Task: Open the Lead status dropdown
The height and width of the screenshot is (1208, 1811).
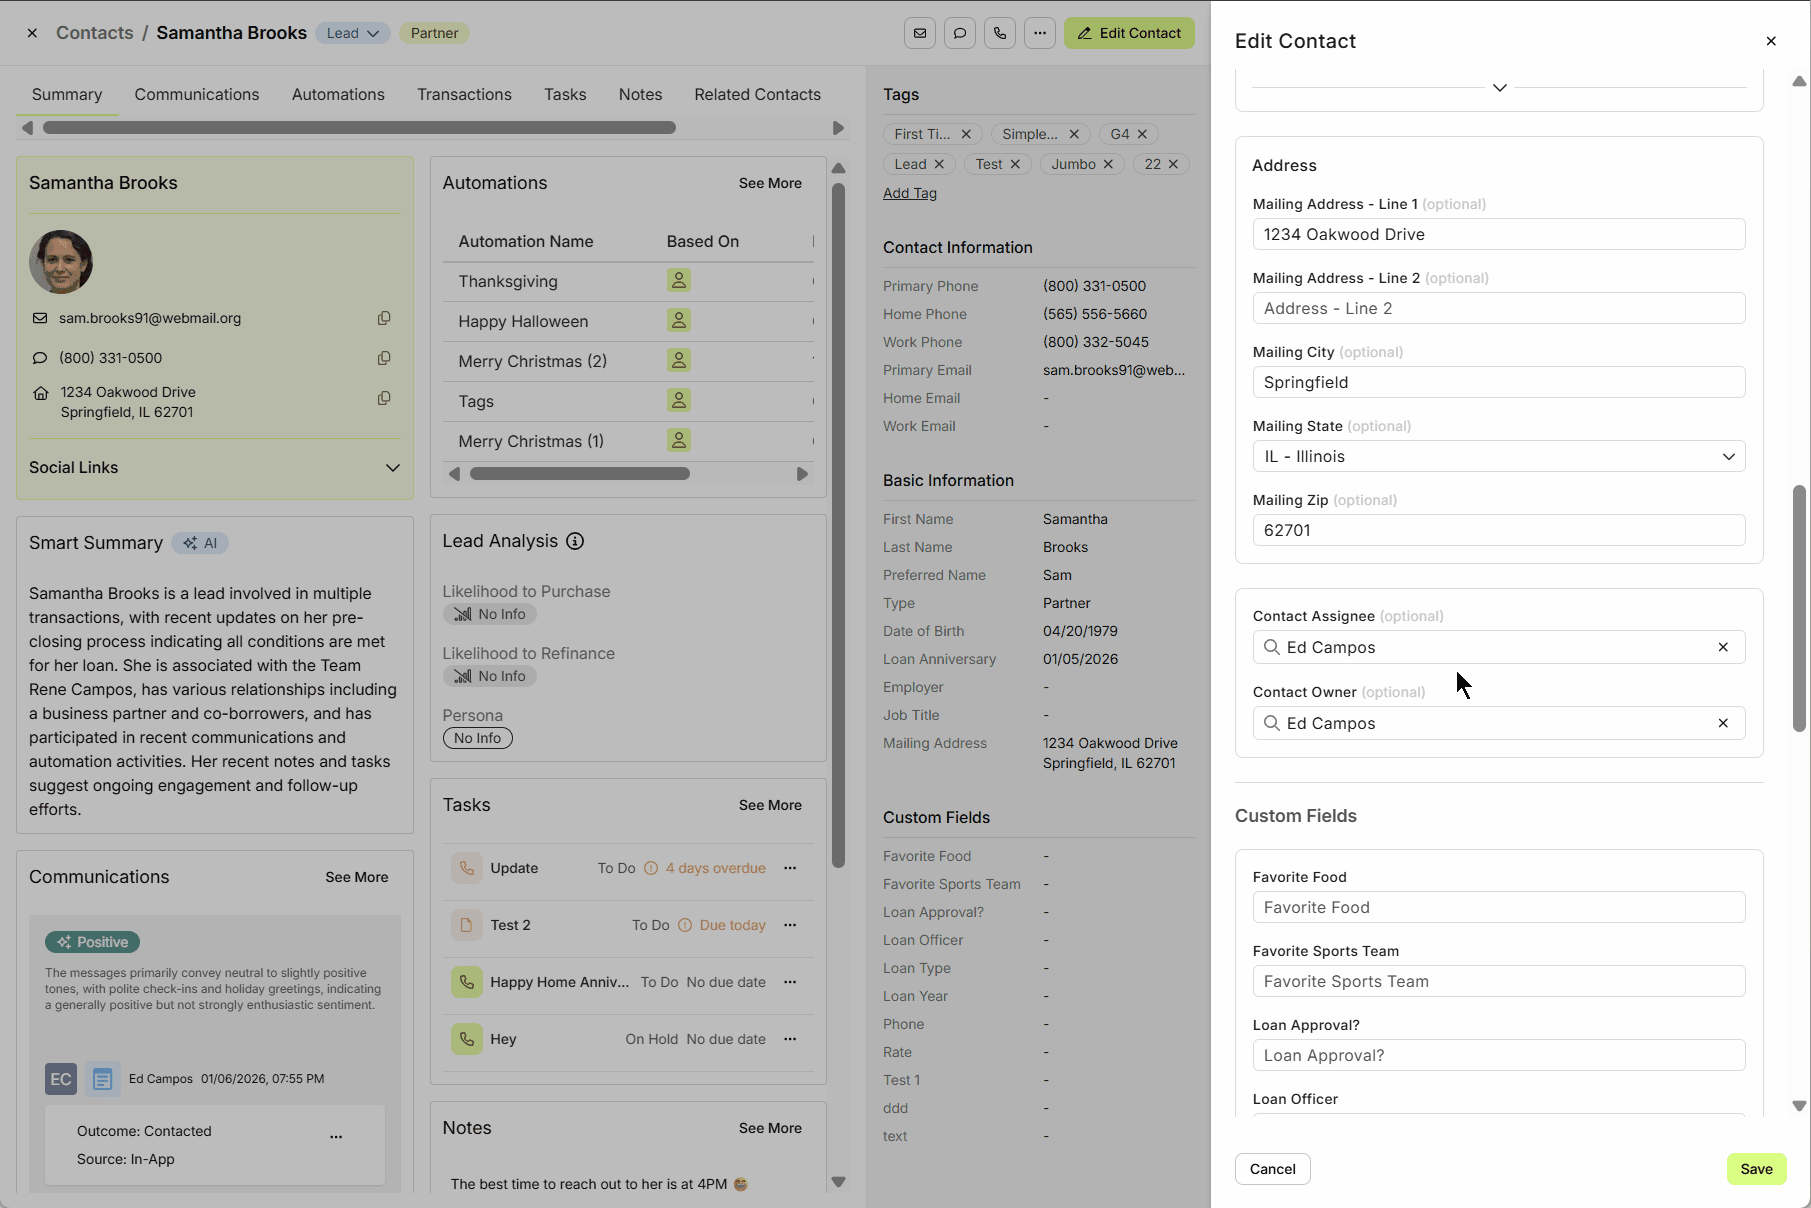Action: click(353, 33)
